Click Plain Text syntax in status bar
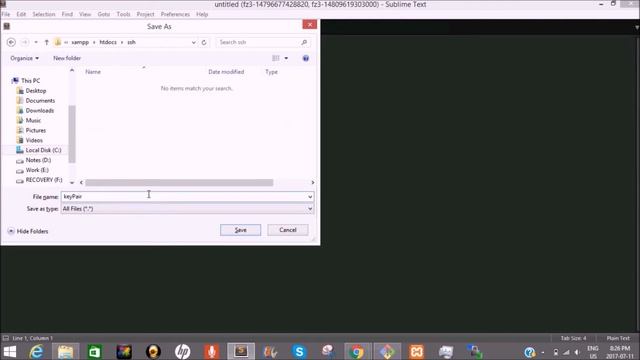This screenshot has height=360, width=640. (x=618, y=338)
